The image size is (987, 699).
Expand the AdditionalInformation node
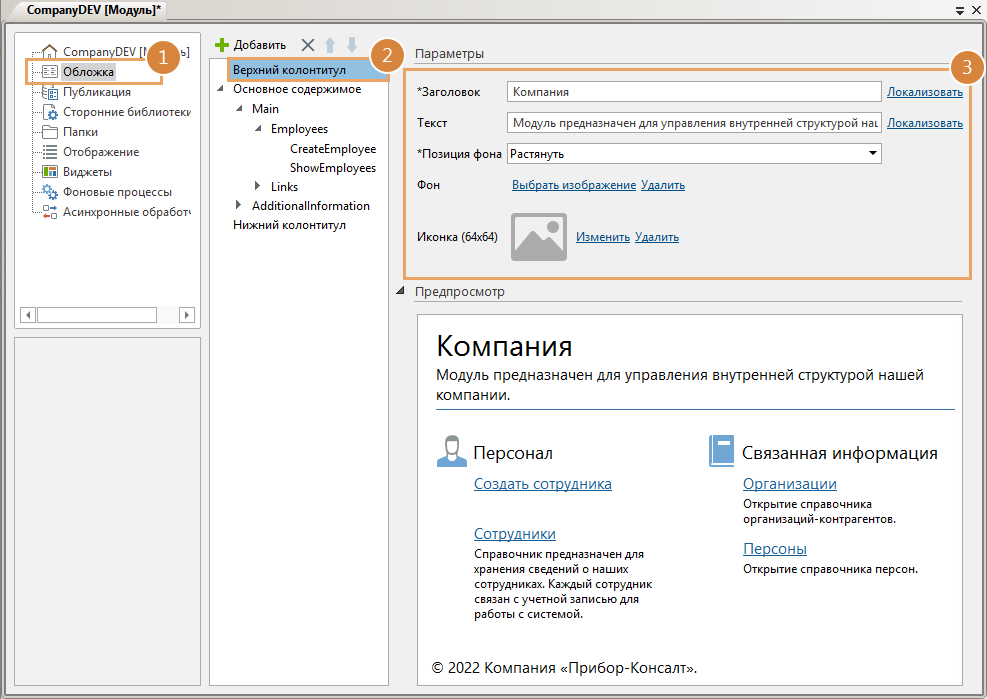239,206
